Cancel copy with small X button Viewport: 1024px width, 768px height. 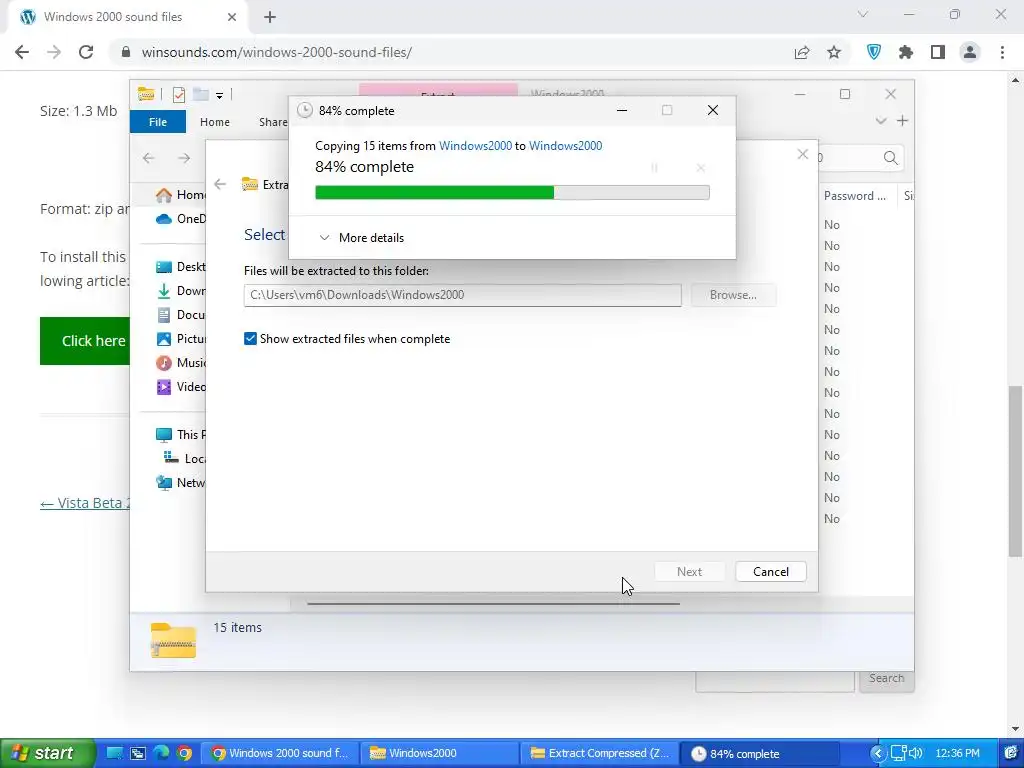pyautogui.click(x=701, y=168)
